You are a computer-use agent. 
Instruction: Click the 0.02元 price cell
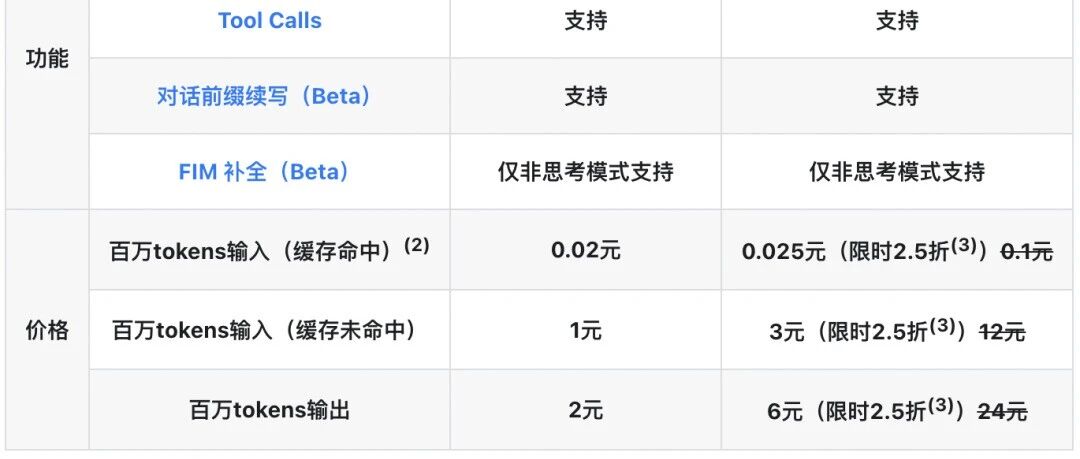click(x=585, y=249)
